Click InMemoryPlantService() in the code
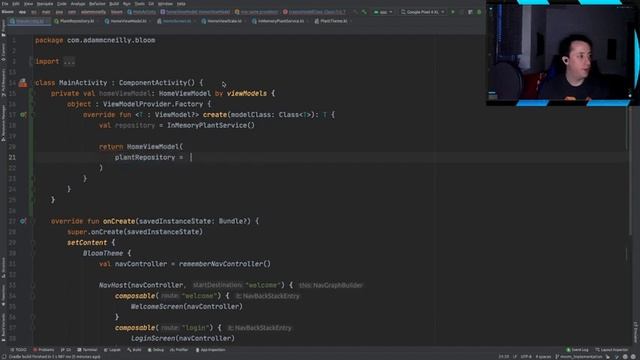The width and height of the screenshot is (640, 360). tap(211, 125)
